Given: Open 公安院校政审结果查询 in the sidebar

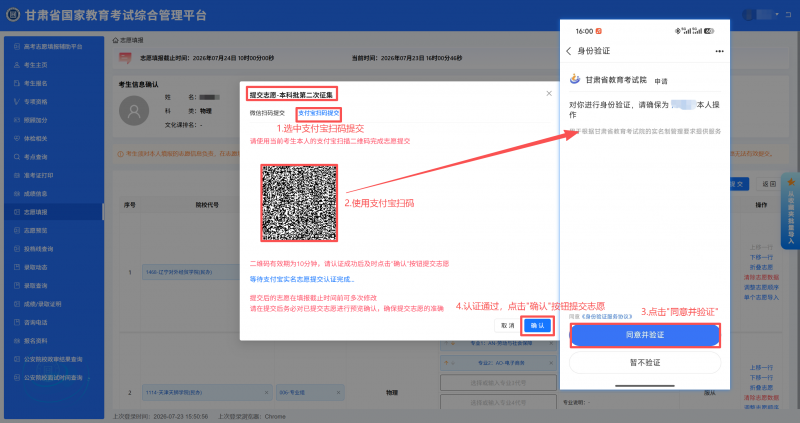Looking at the screenshot, I should [x=54, y=359].
